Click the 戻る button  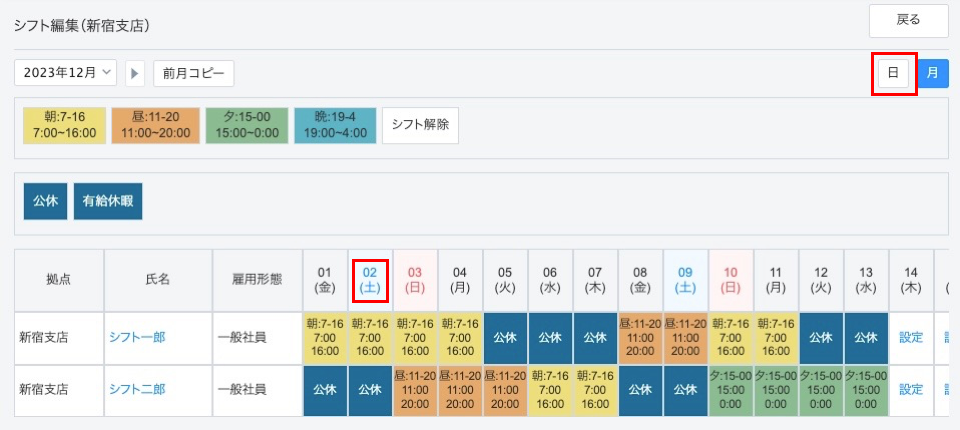(x=908, y=20)
